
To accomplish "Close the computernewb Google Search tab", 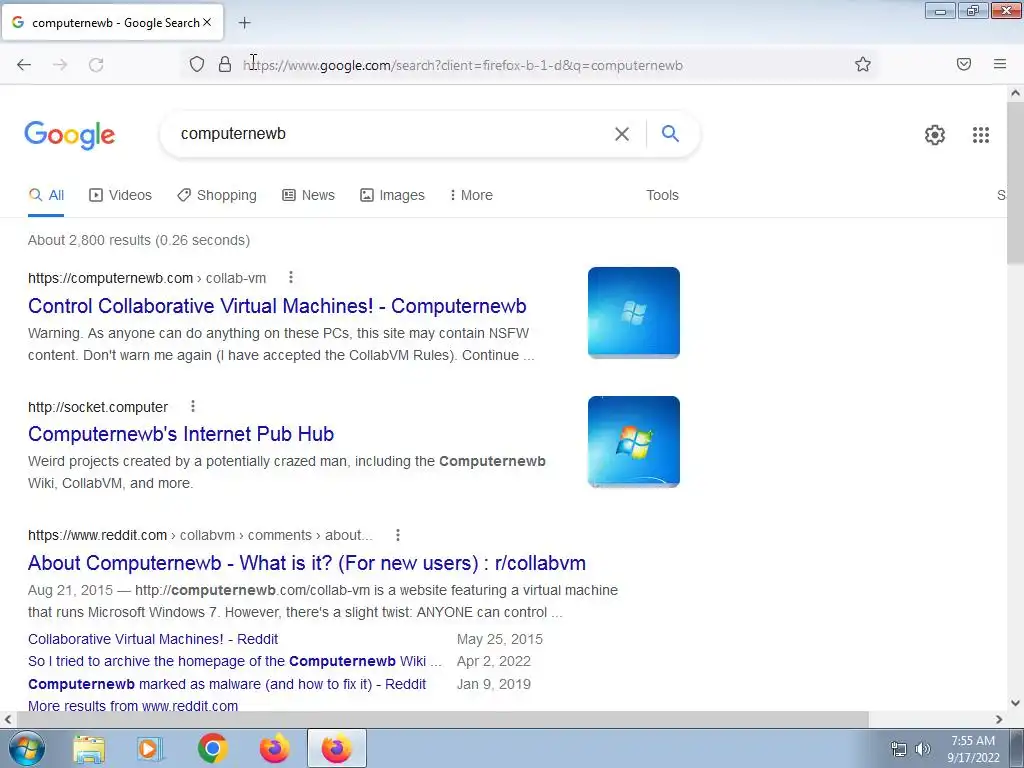I will tap(207, 22).
